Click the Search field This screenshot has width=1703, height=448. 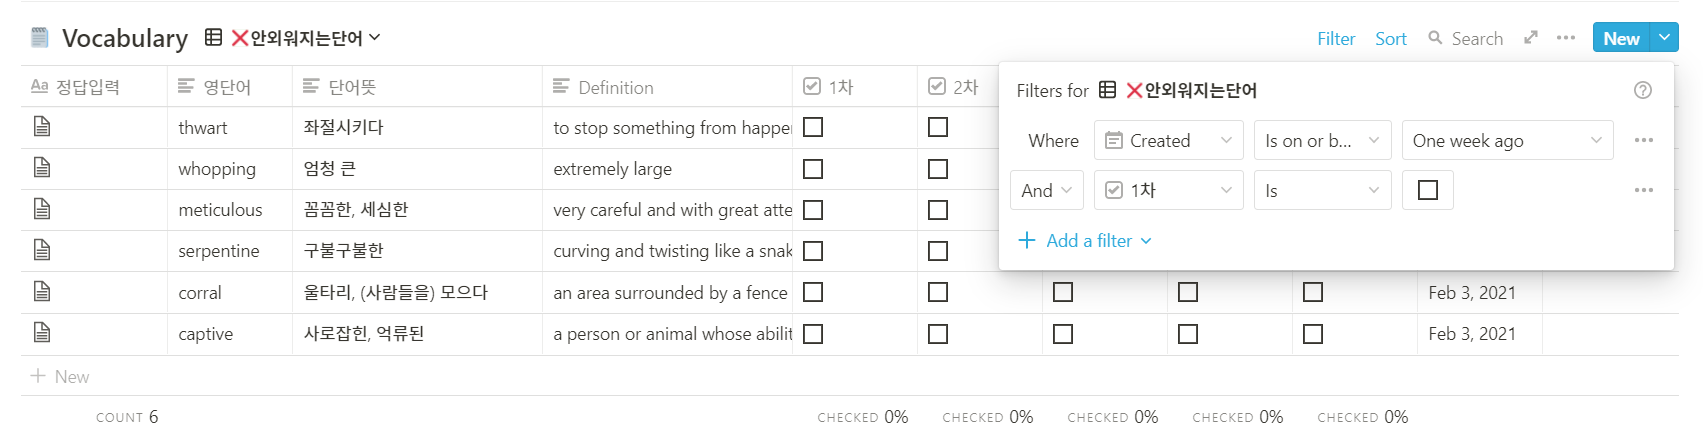[x=1466, y=39]
